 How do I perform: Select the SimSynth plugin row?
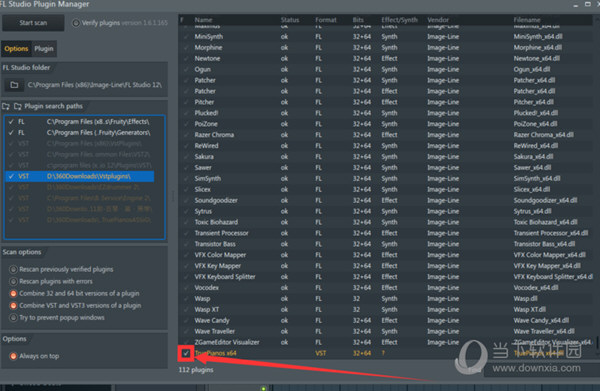(386, 178)
